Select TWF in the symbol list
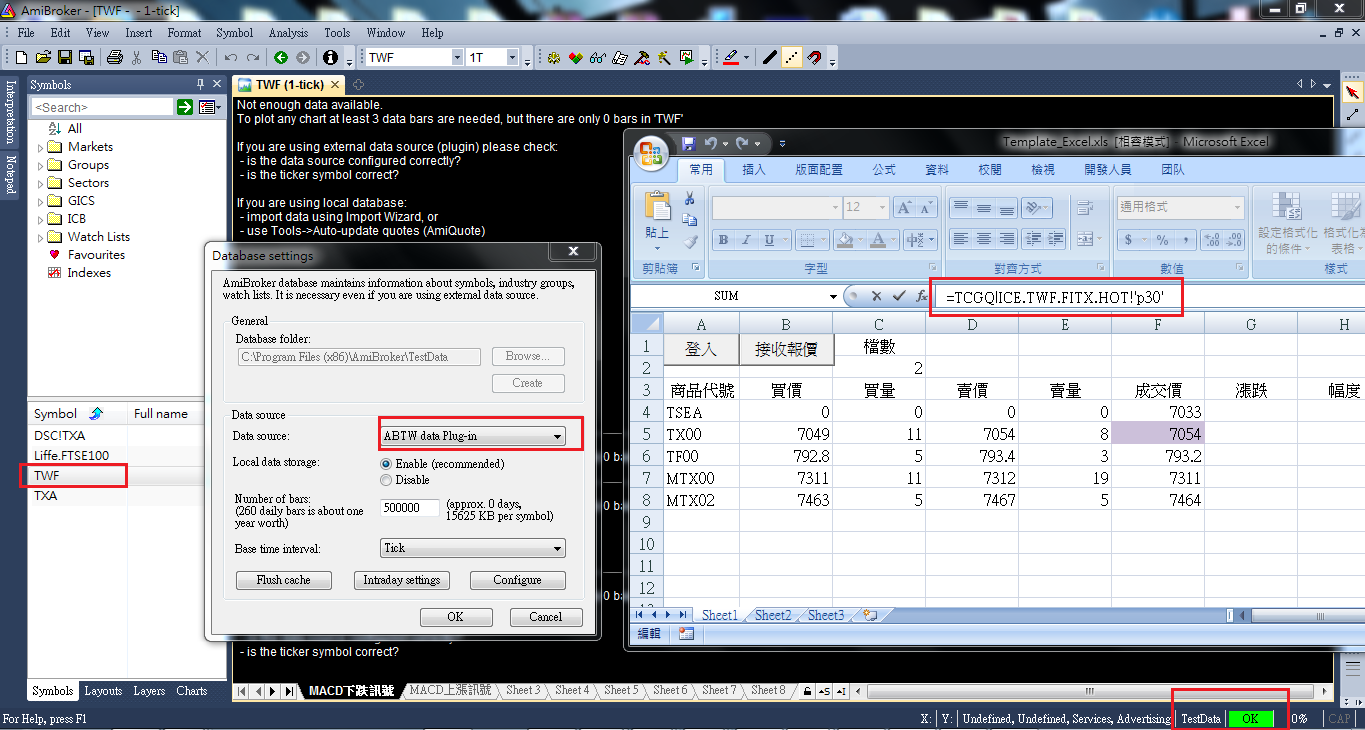 [46, 477]
